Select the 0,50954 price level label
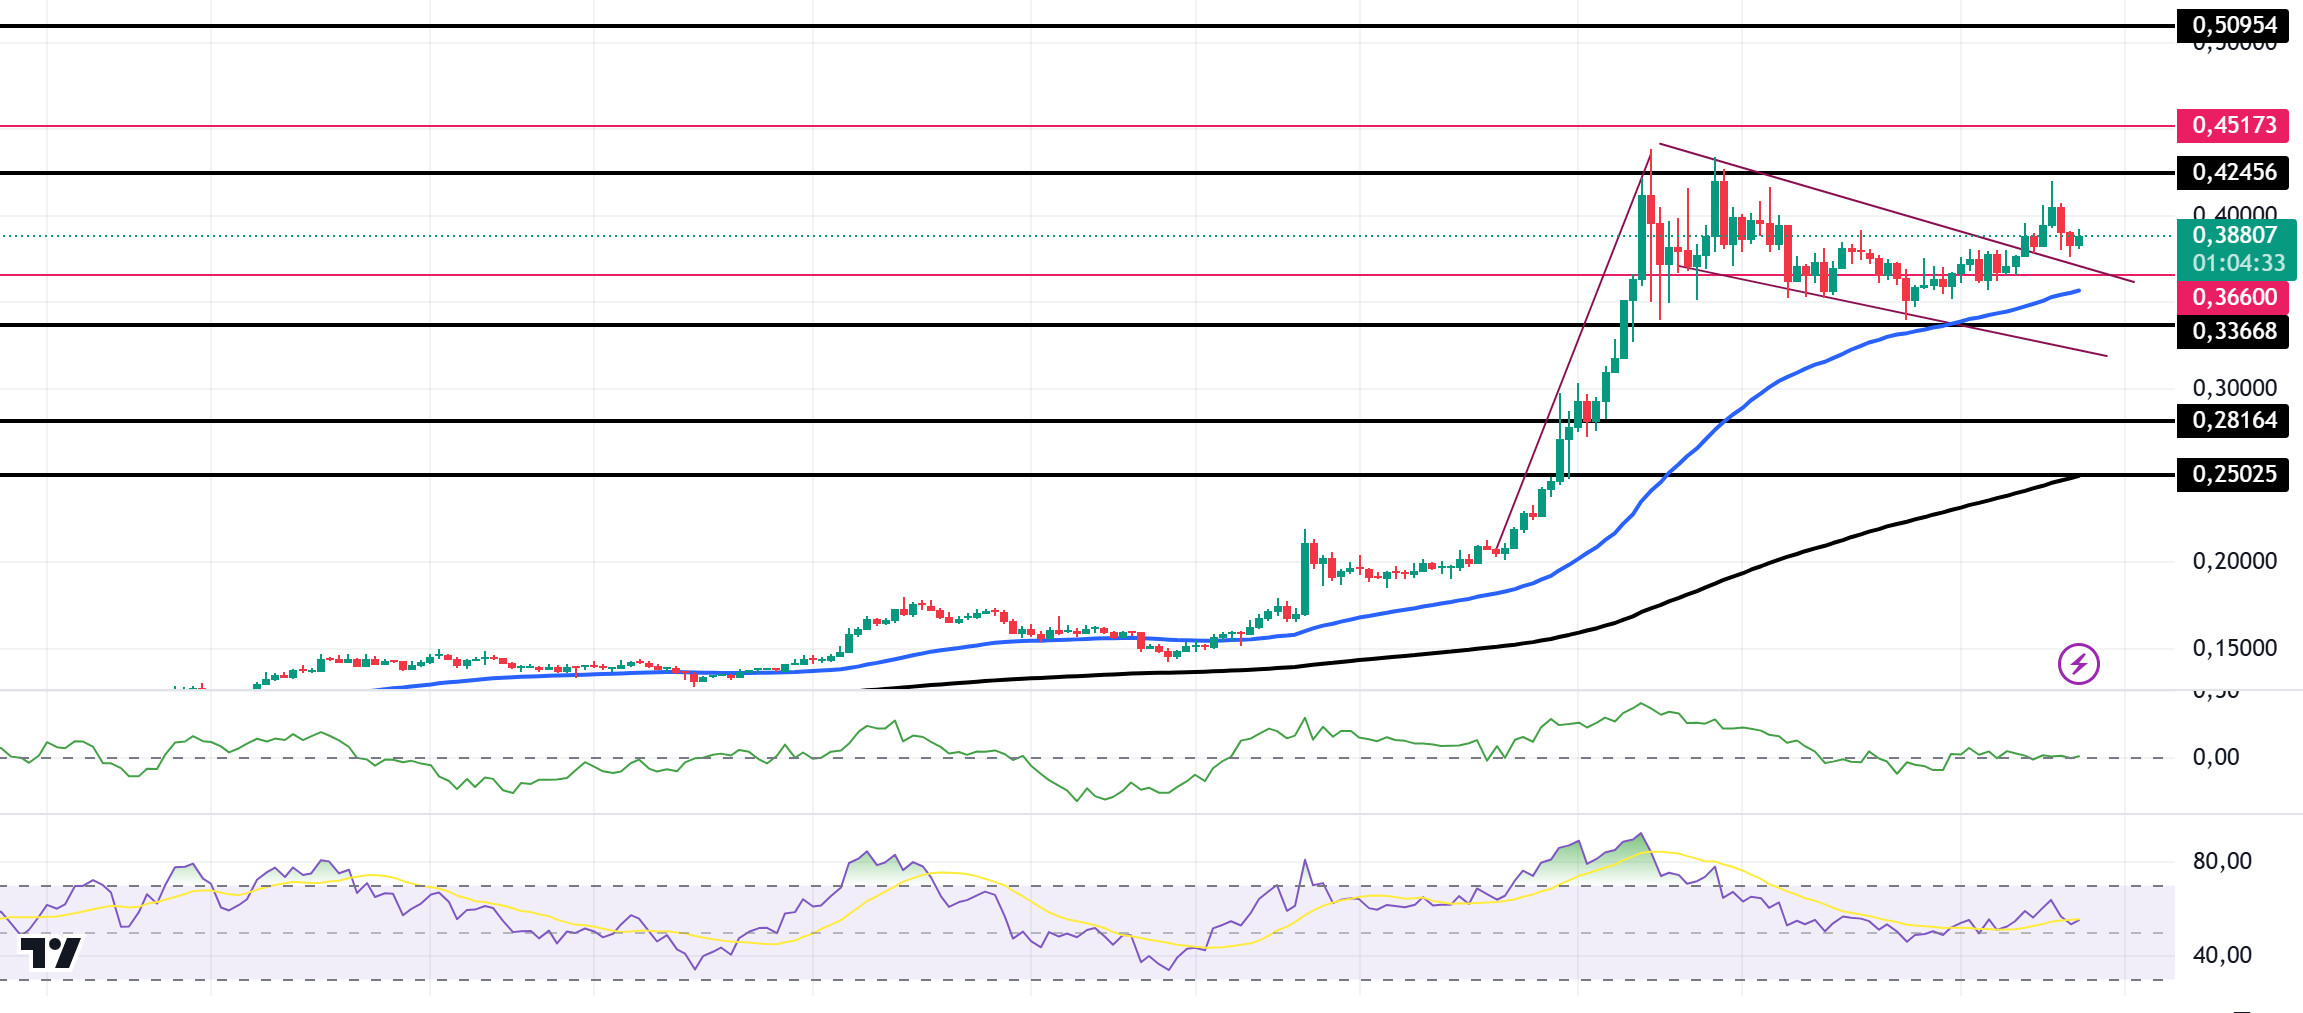This screenshot has height=1013, width=2303. [2234, 25]
